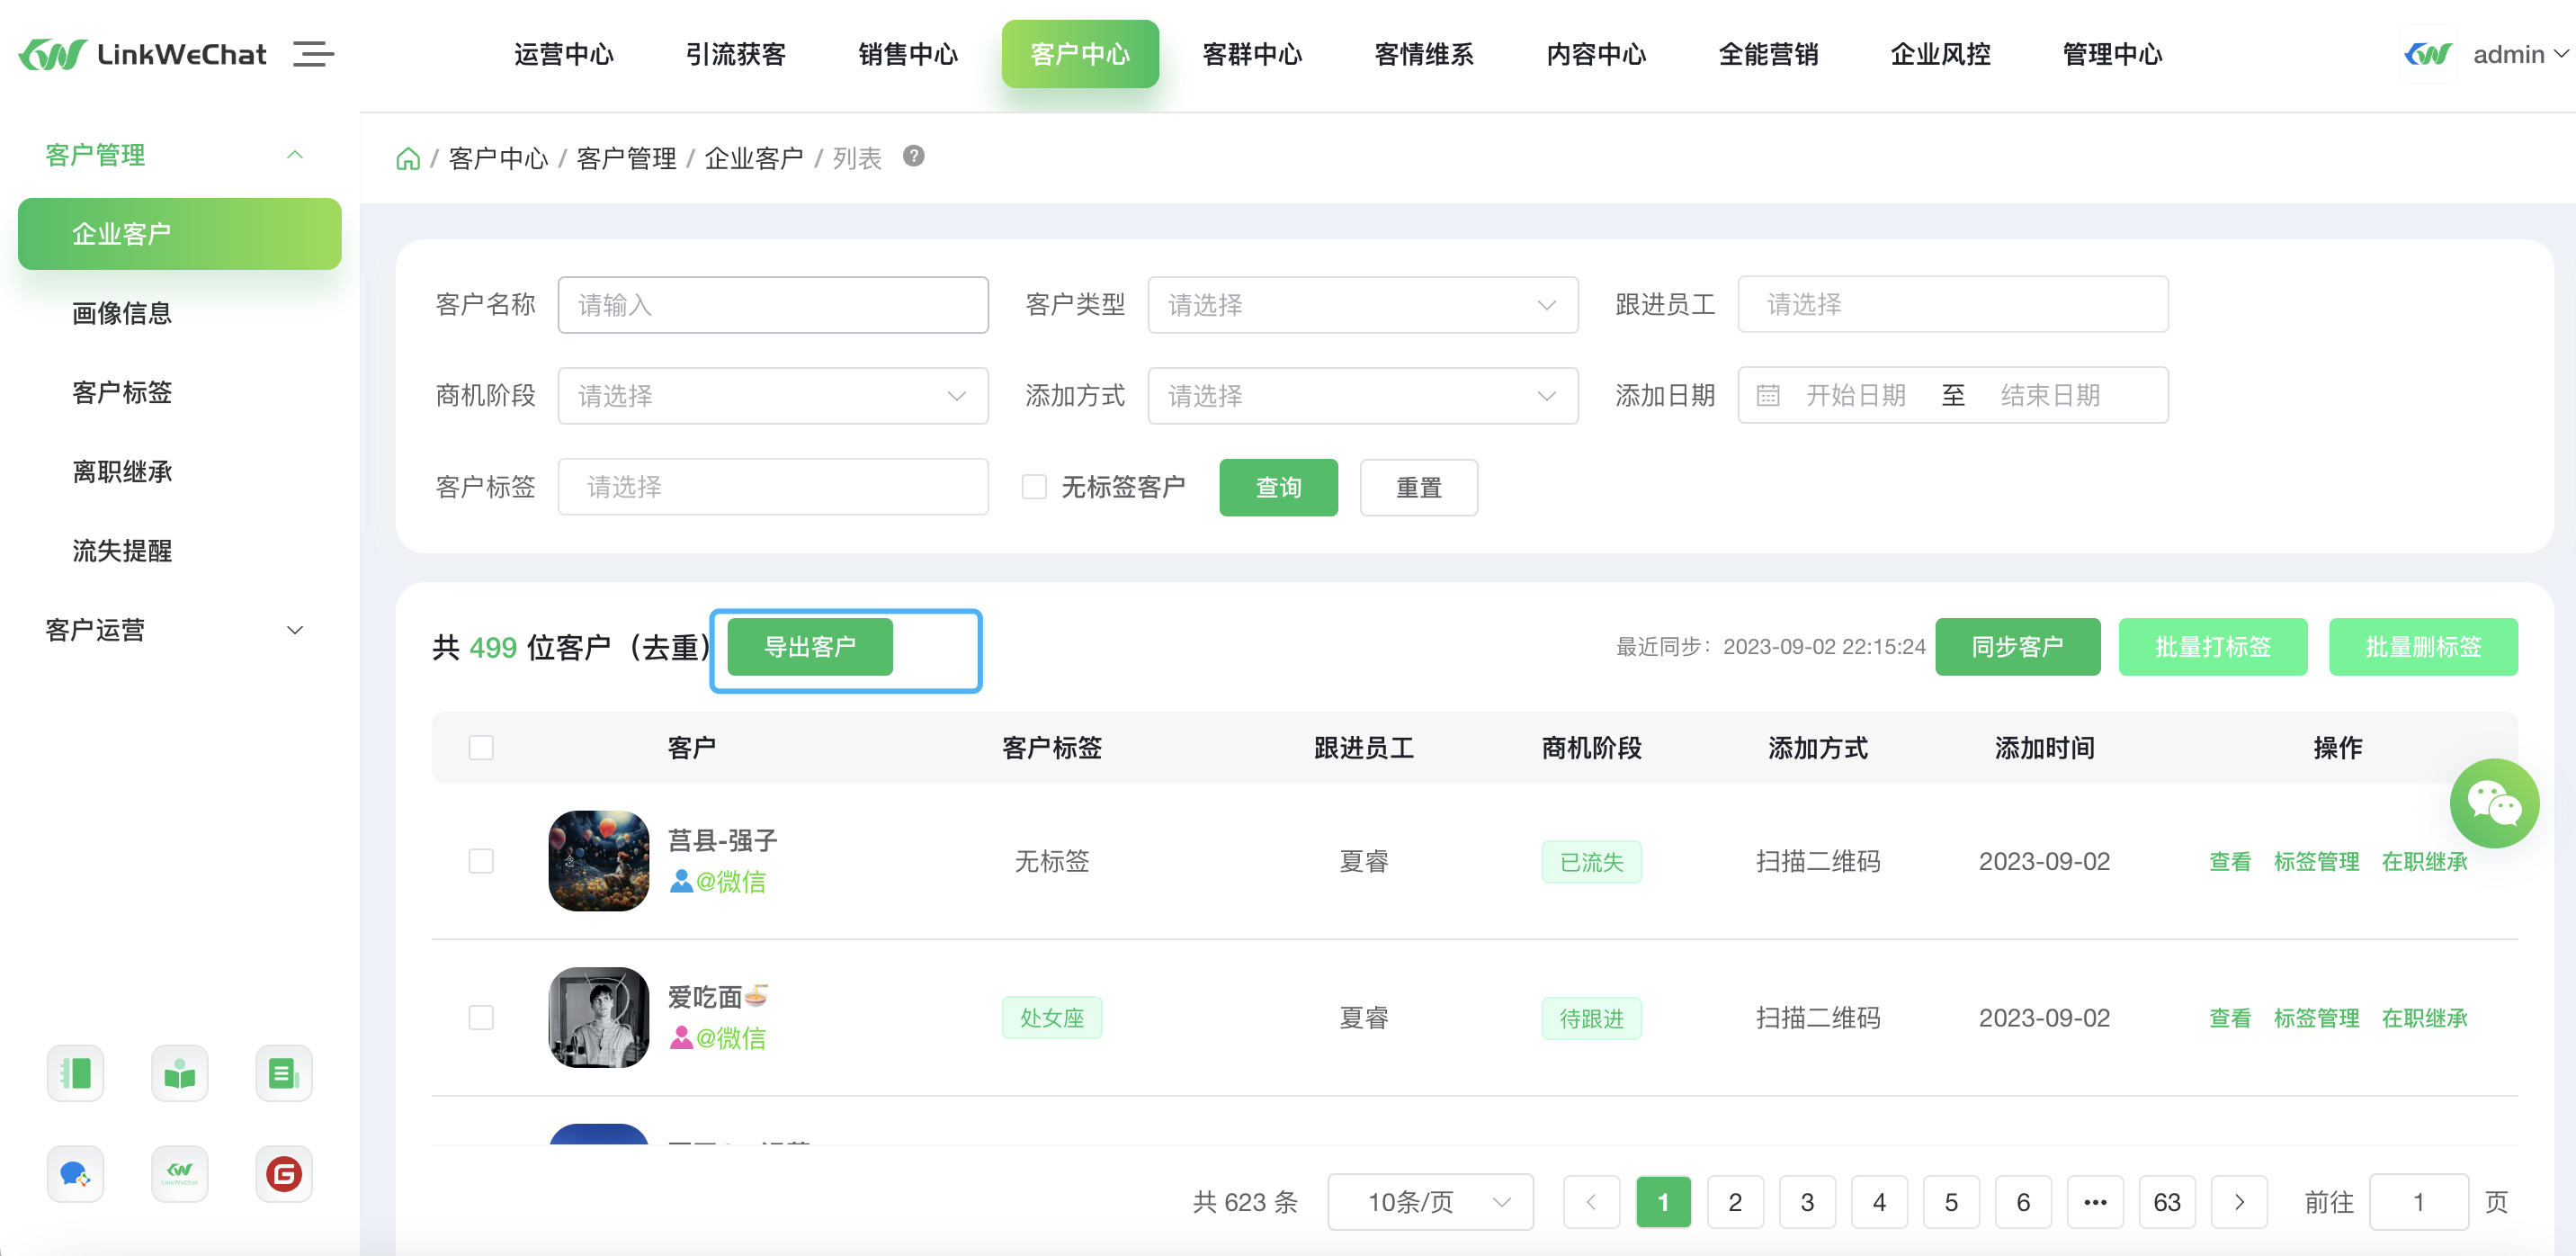Click the green notebook icon in sidebar

pos(75,1073)
